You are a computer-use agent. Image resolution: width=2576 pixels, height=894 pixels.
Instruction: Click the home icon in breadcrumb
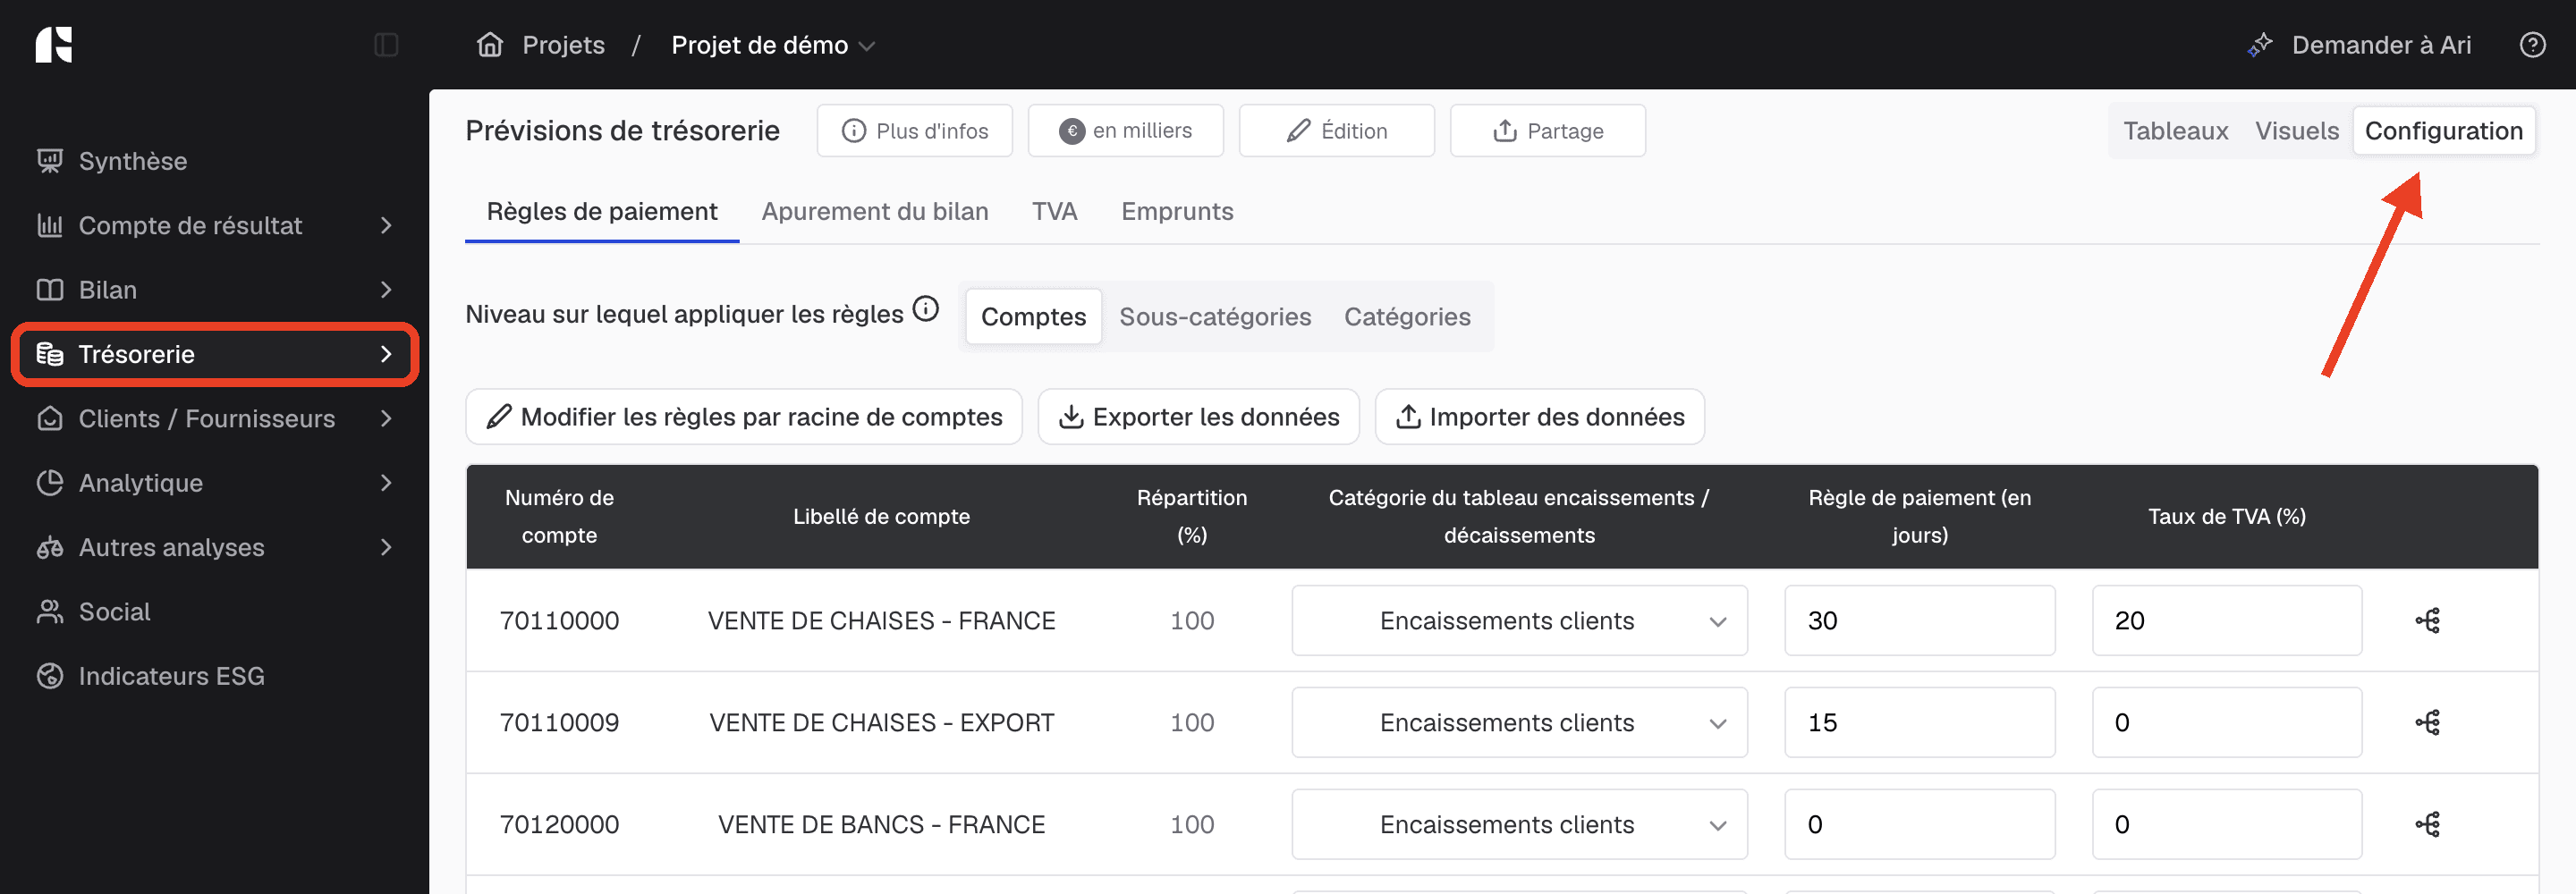click(490, 45)
